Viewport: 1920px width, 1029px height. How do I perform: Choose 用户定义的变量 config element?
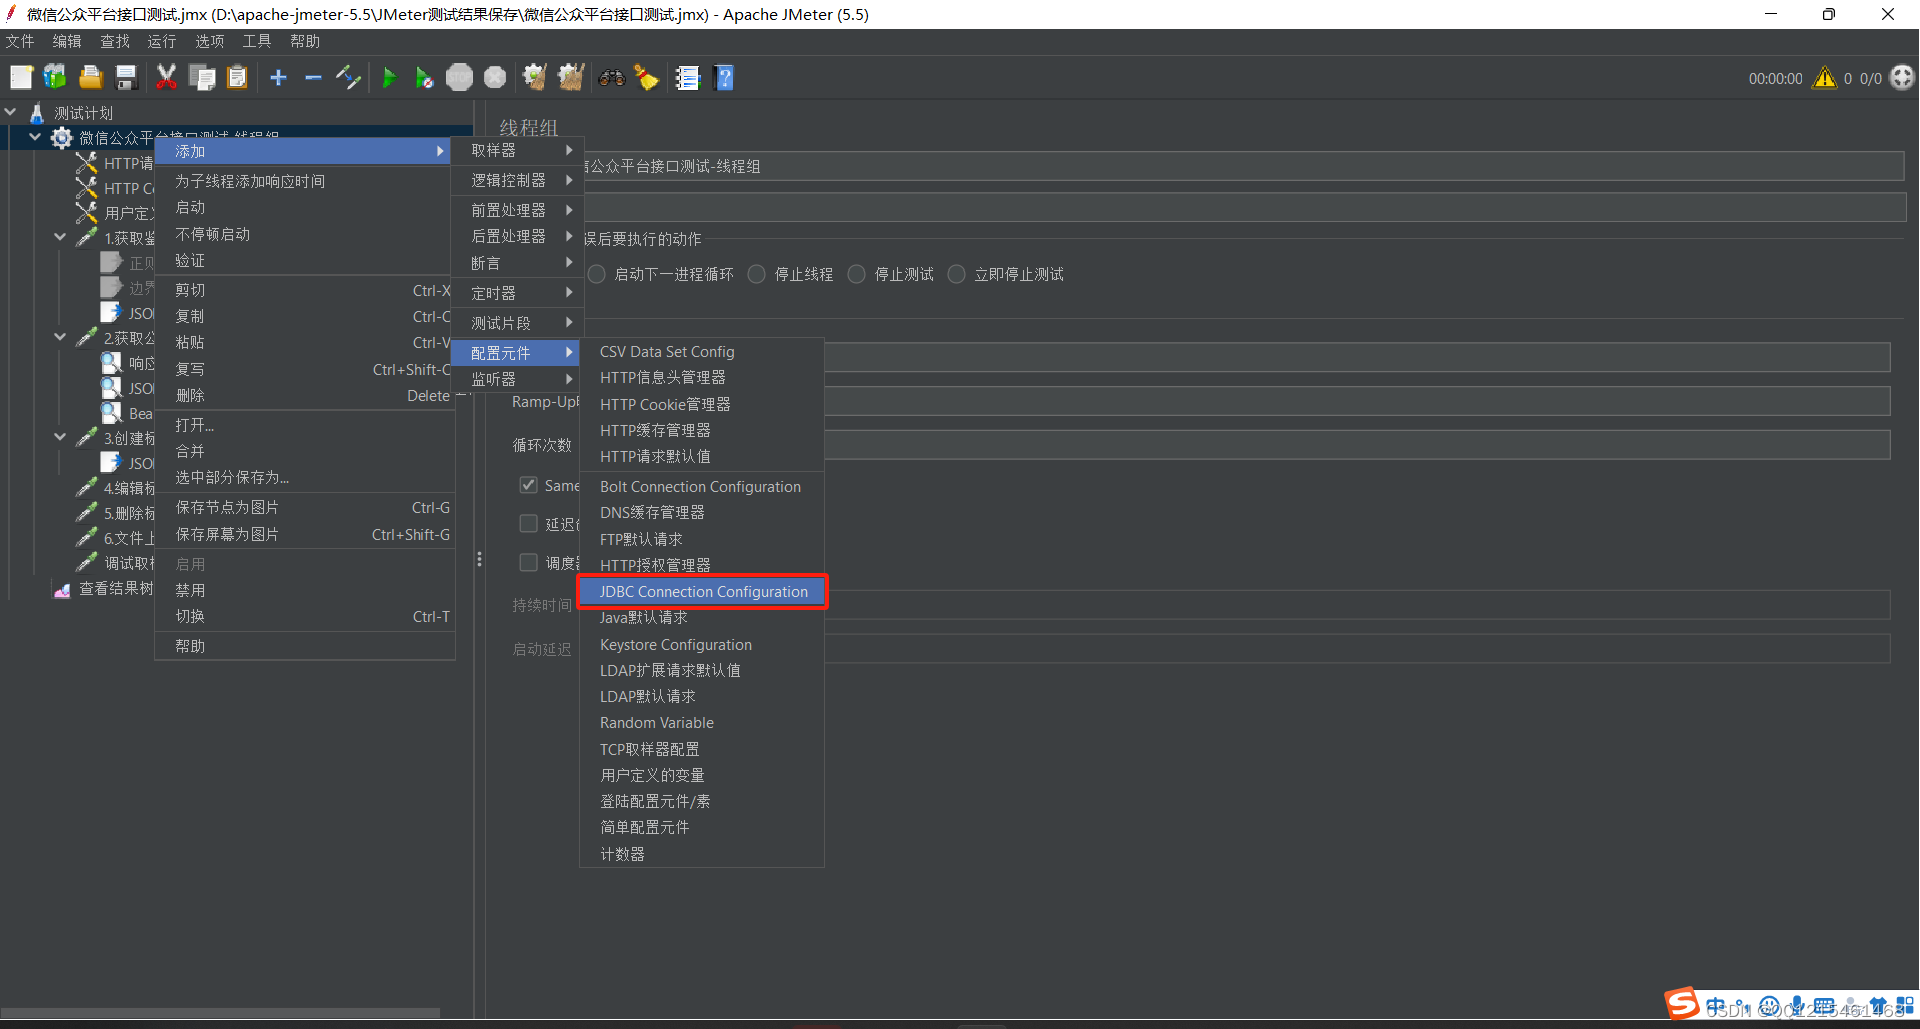tap(702, 775)
